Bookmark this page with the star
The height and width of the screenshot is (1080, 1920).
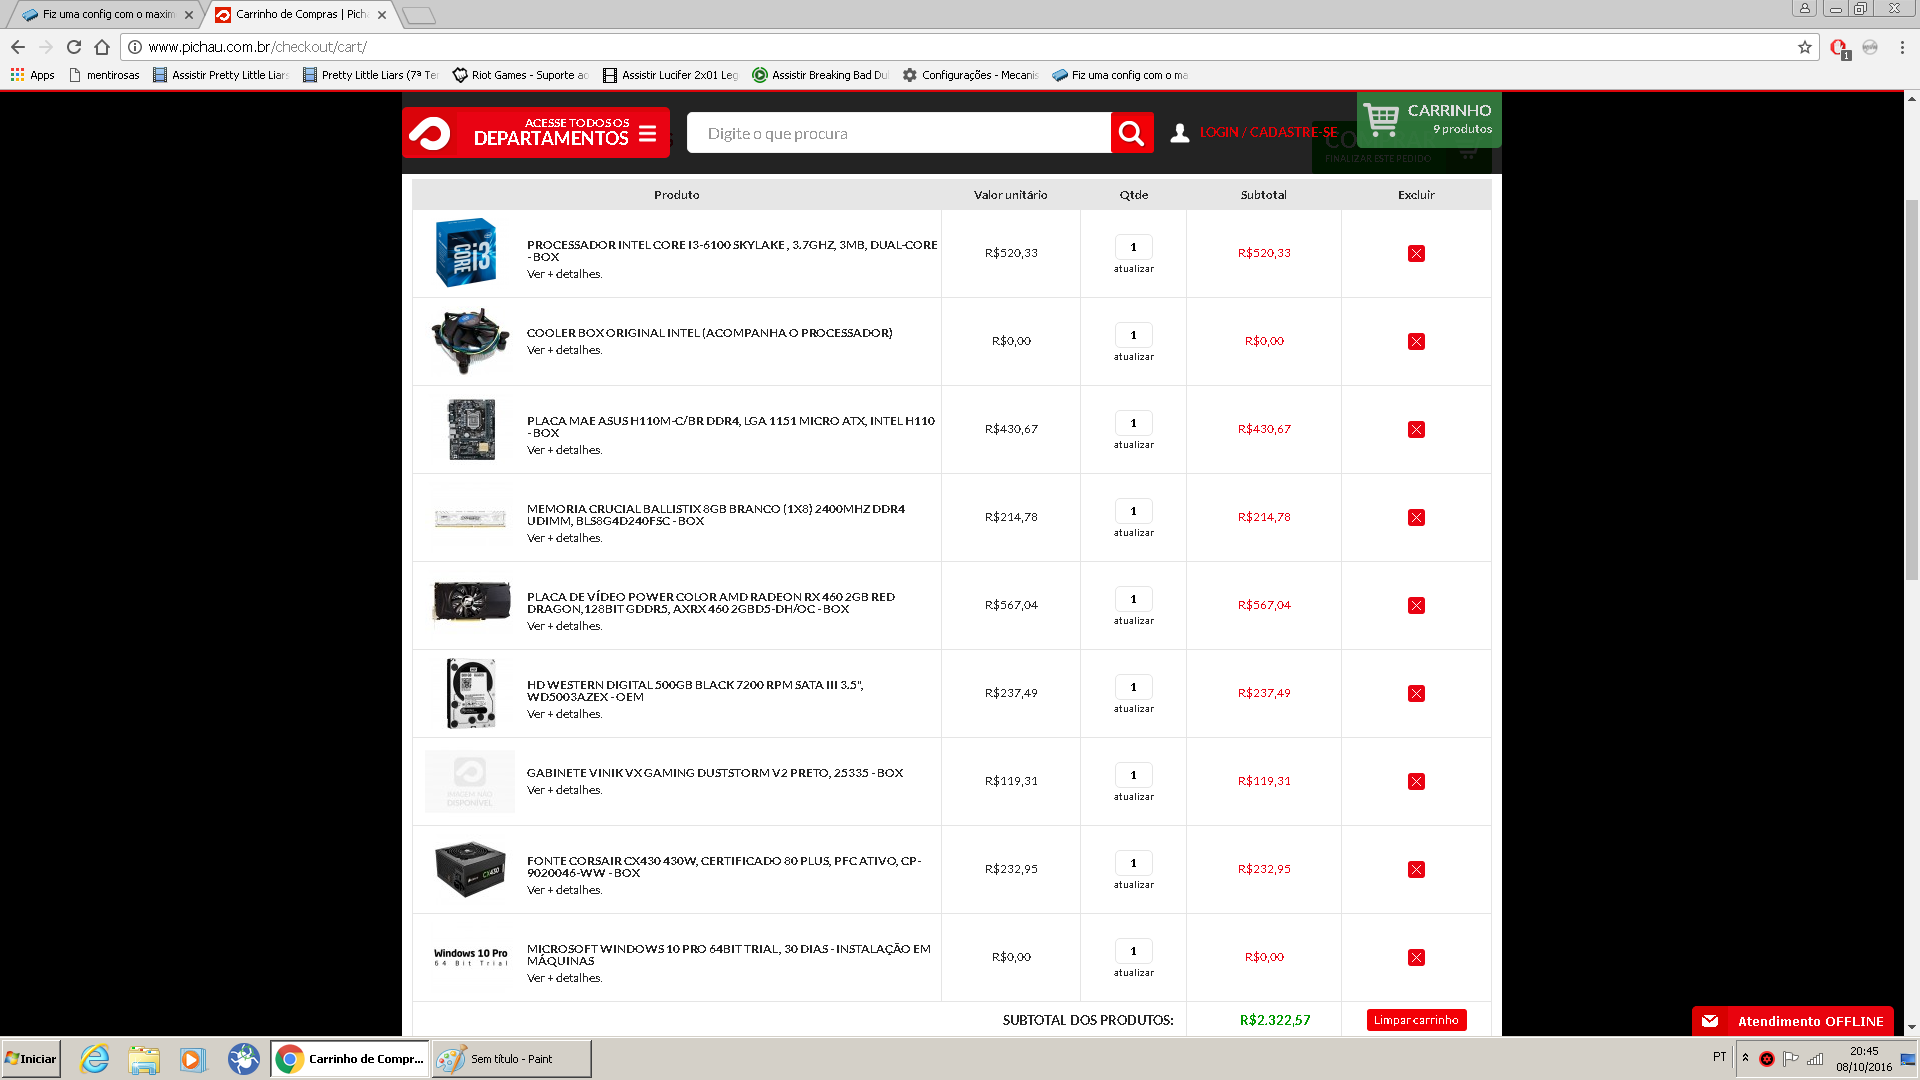1805,47
